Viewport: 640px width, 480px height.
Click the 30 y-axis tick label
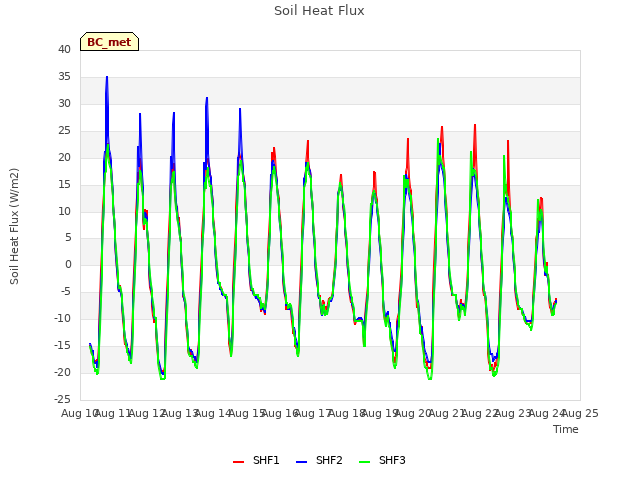pos(64,103)
